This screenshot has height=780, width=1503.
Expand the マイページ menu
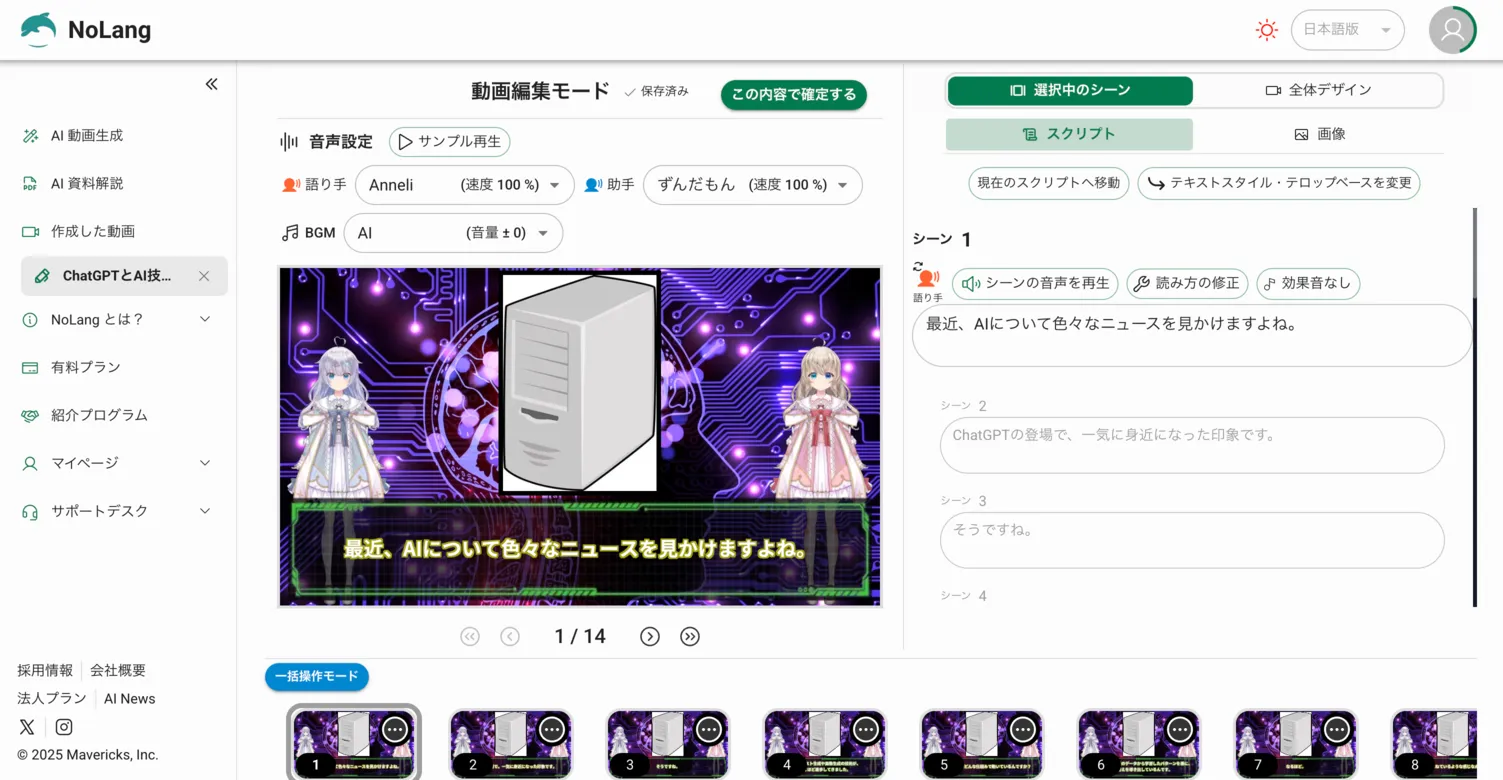point(117,463)
